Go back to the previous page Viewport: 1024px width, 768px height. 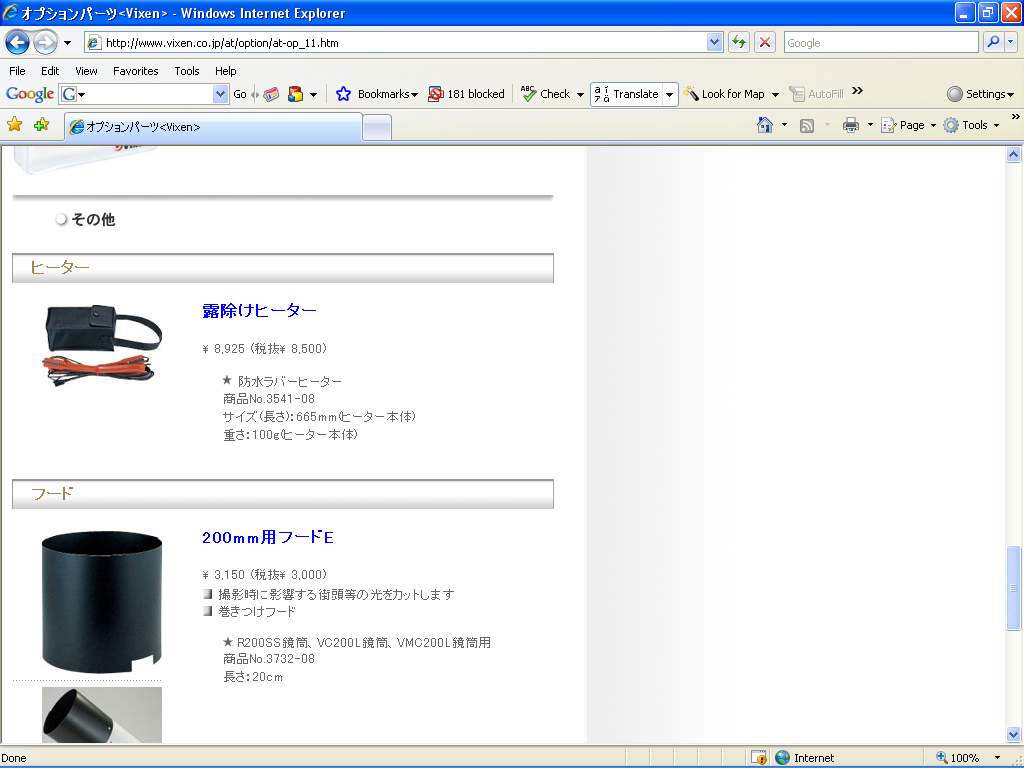18,43
